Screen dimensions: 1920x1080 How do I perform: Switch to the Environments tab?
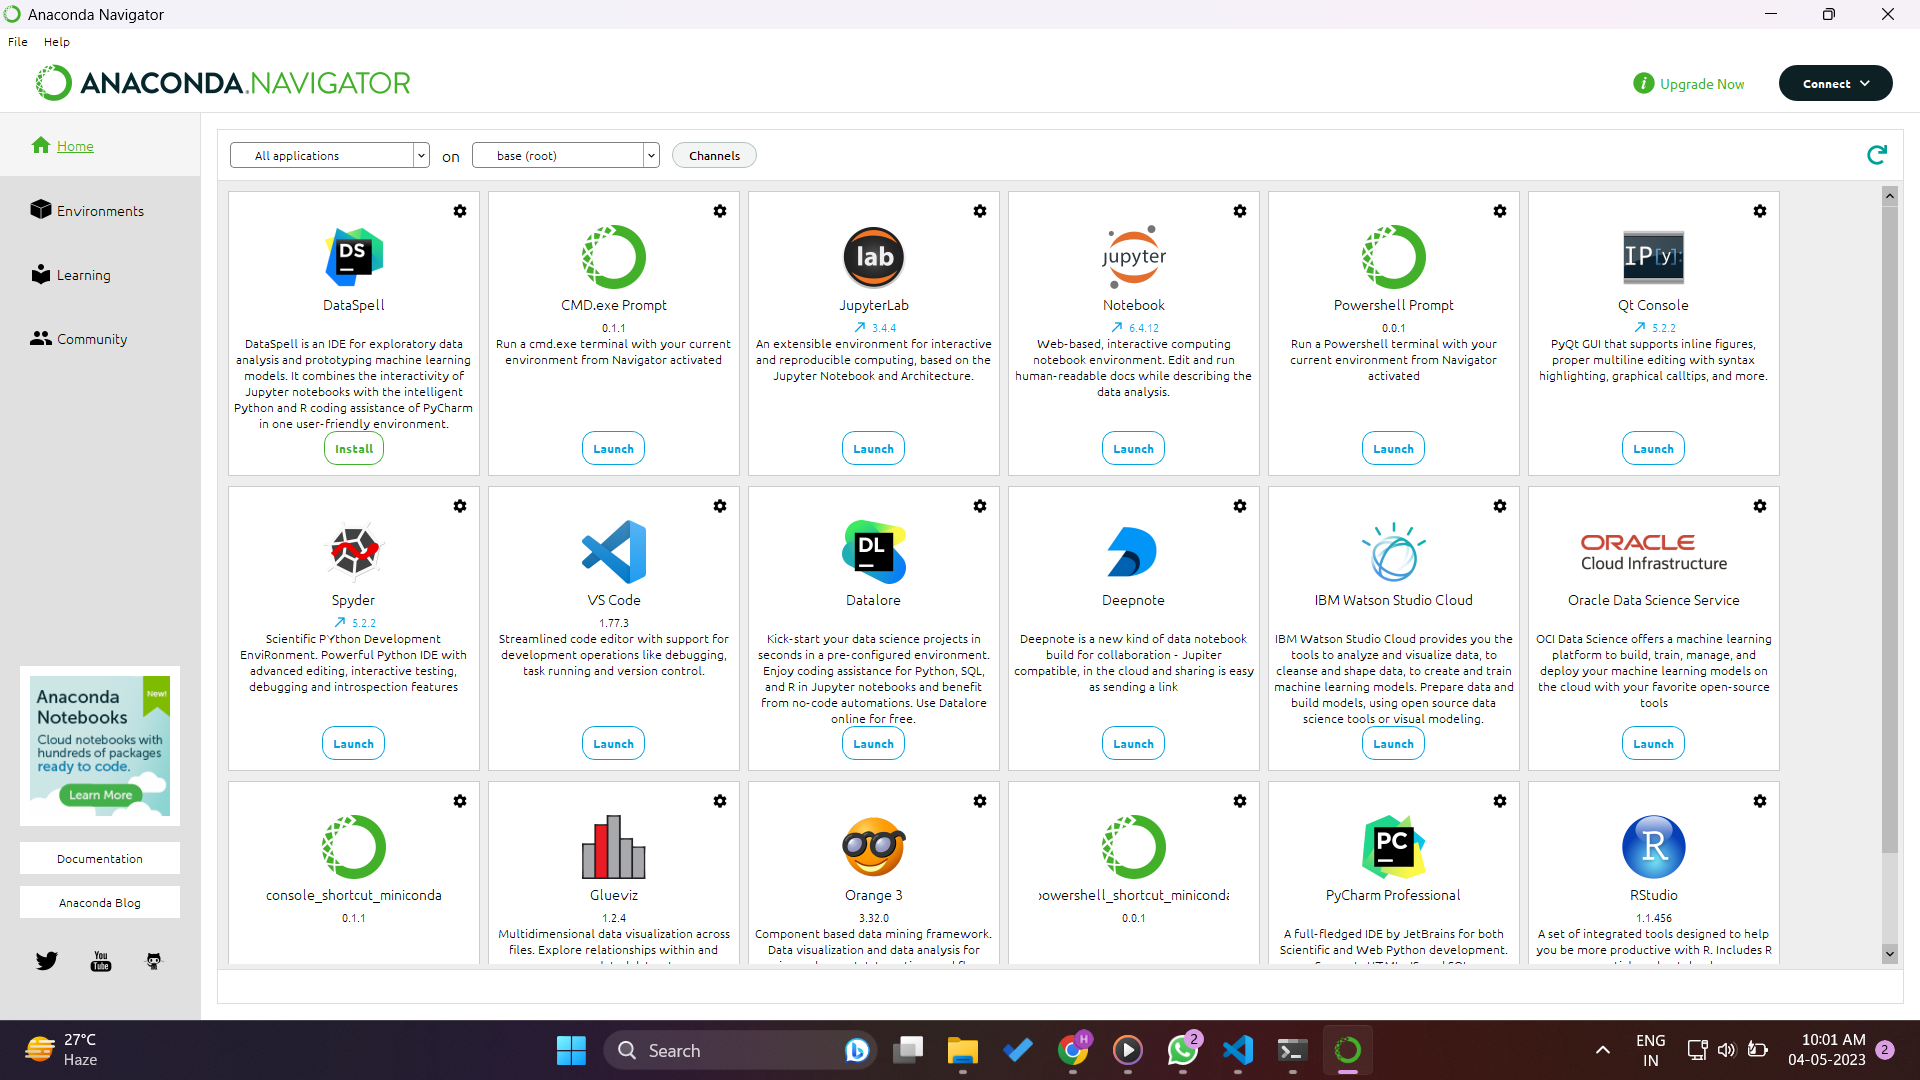(100, 210)
